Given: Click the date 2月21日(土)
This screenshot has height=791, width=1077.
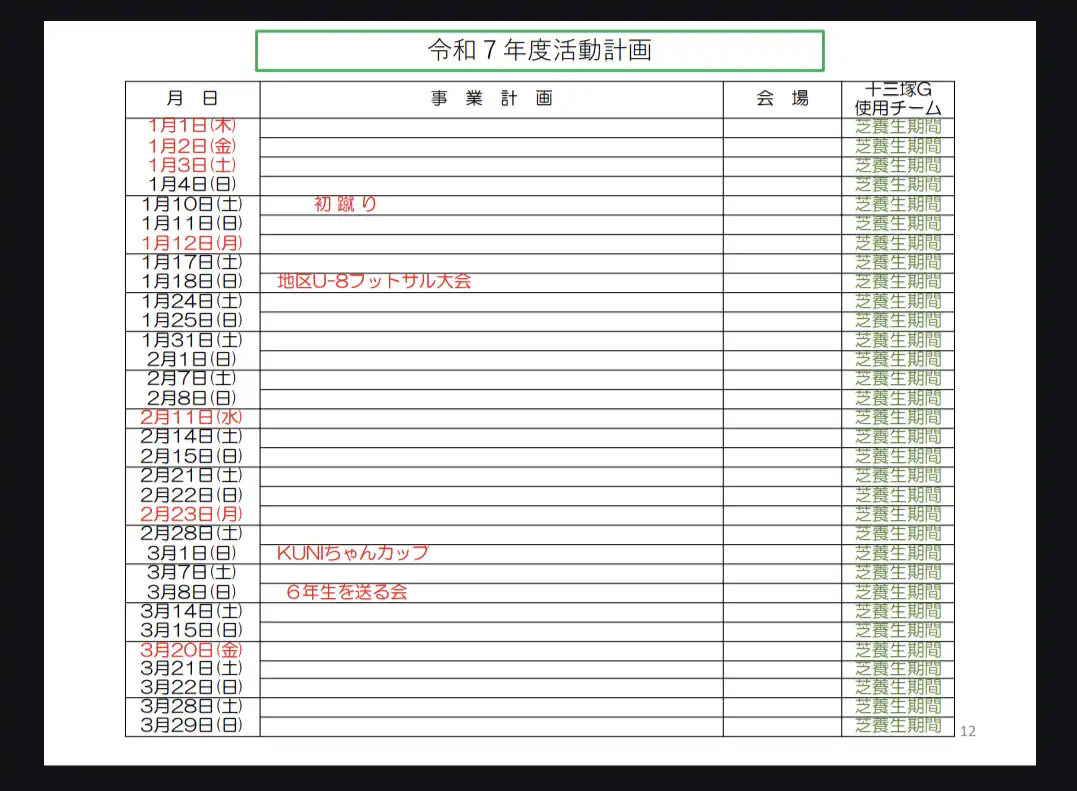Looking at the screenshot, I should (192, 475).
